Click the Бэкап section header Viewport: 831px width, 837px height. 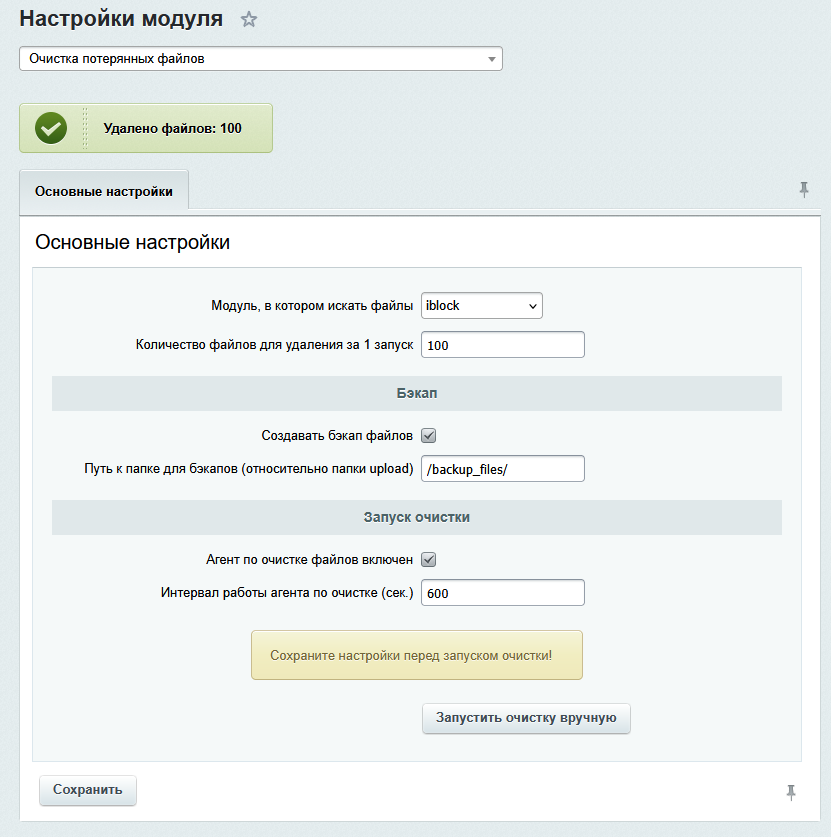[416, 394]
